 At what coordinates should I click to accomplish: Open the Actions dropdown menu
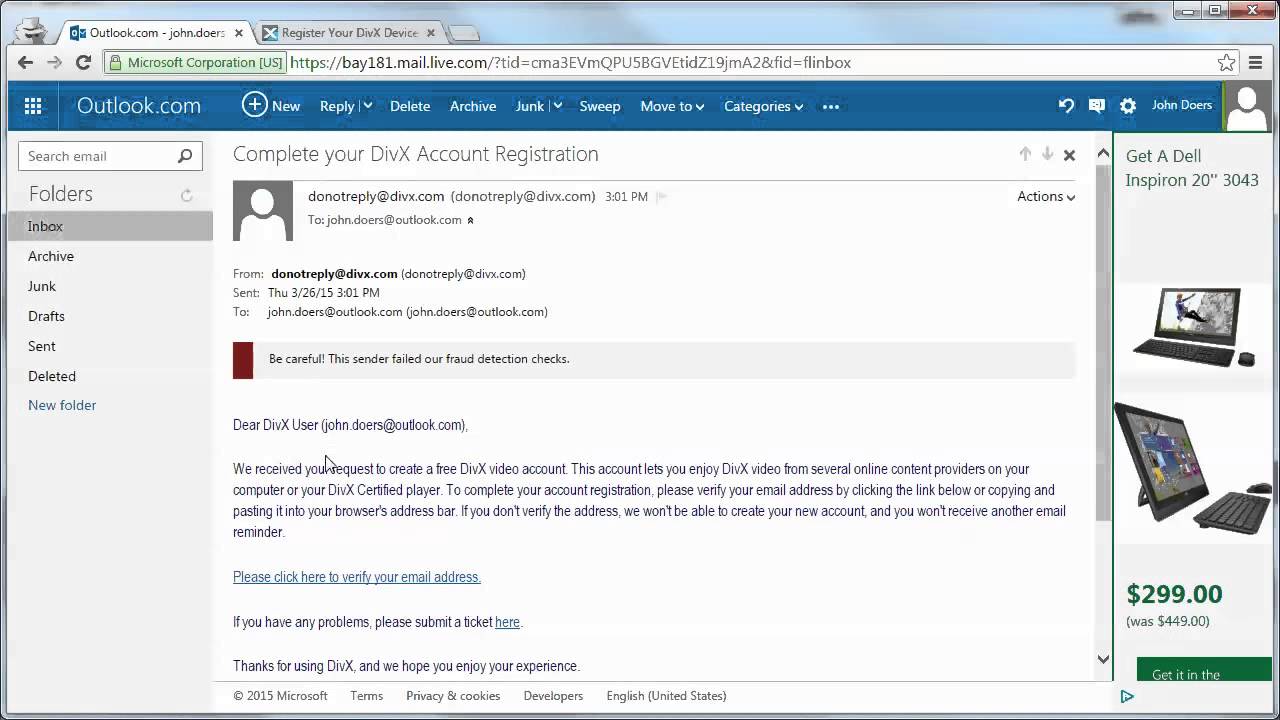coord(1046,197)
